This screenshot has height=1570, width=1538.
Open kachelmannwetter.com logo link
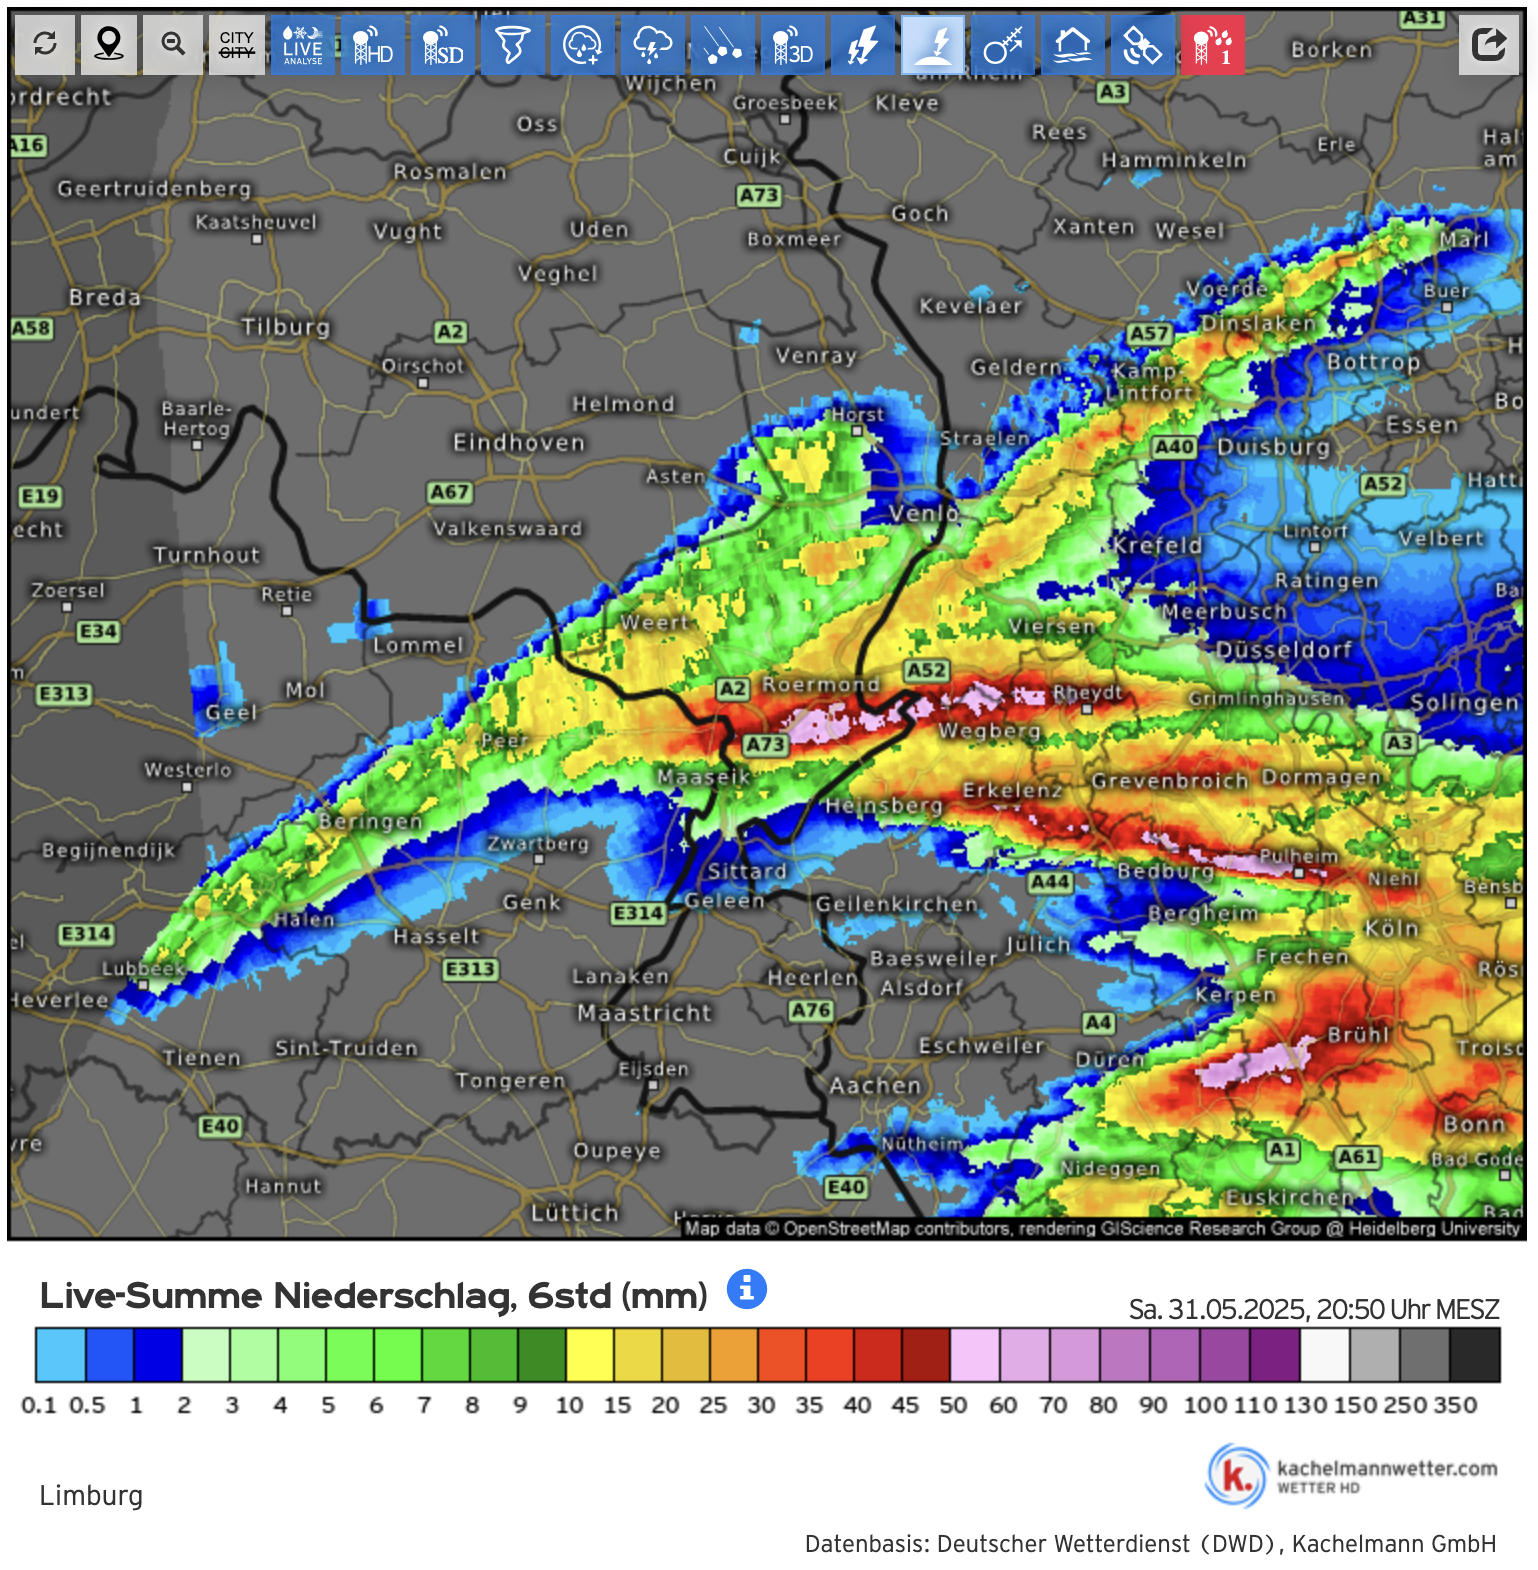coord(1352,1475)
